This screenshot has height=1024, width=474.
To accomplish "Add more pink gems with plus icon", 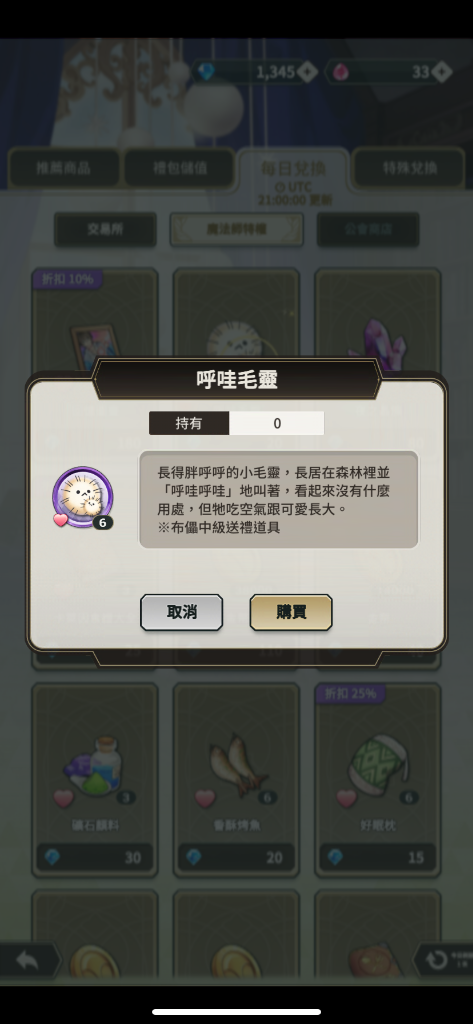I will [x=442, y=72].
